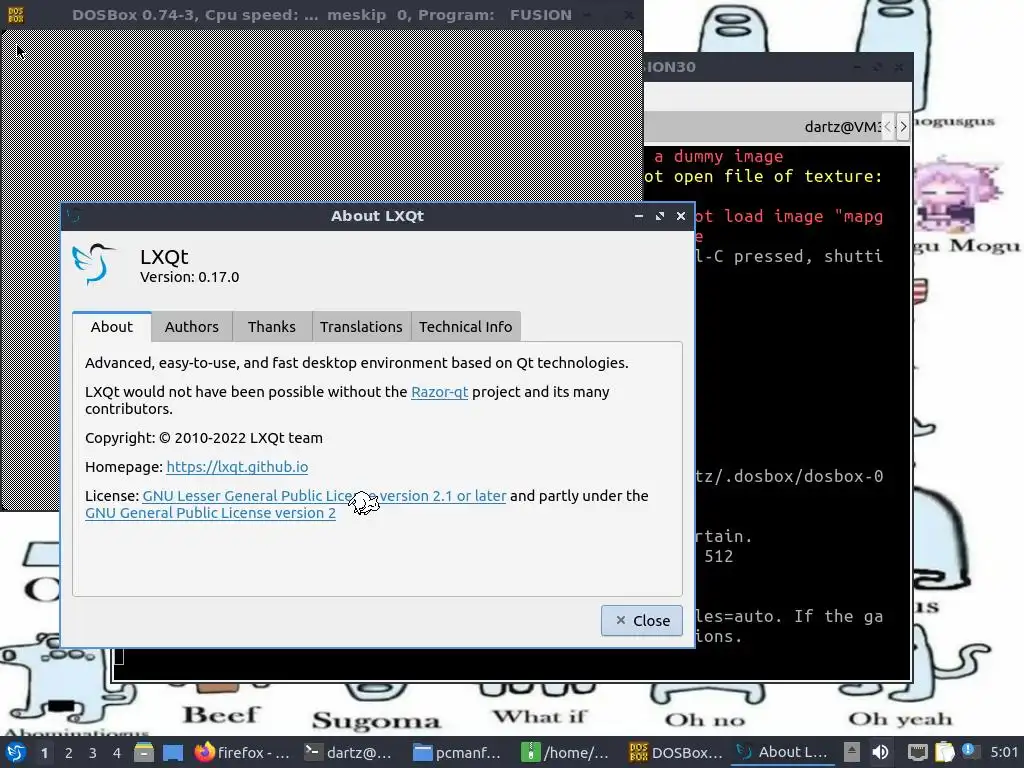This screenshot has height=768, width=1024.
Task: Click the update notification tray icon
Action: (970, 752)
